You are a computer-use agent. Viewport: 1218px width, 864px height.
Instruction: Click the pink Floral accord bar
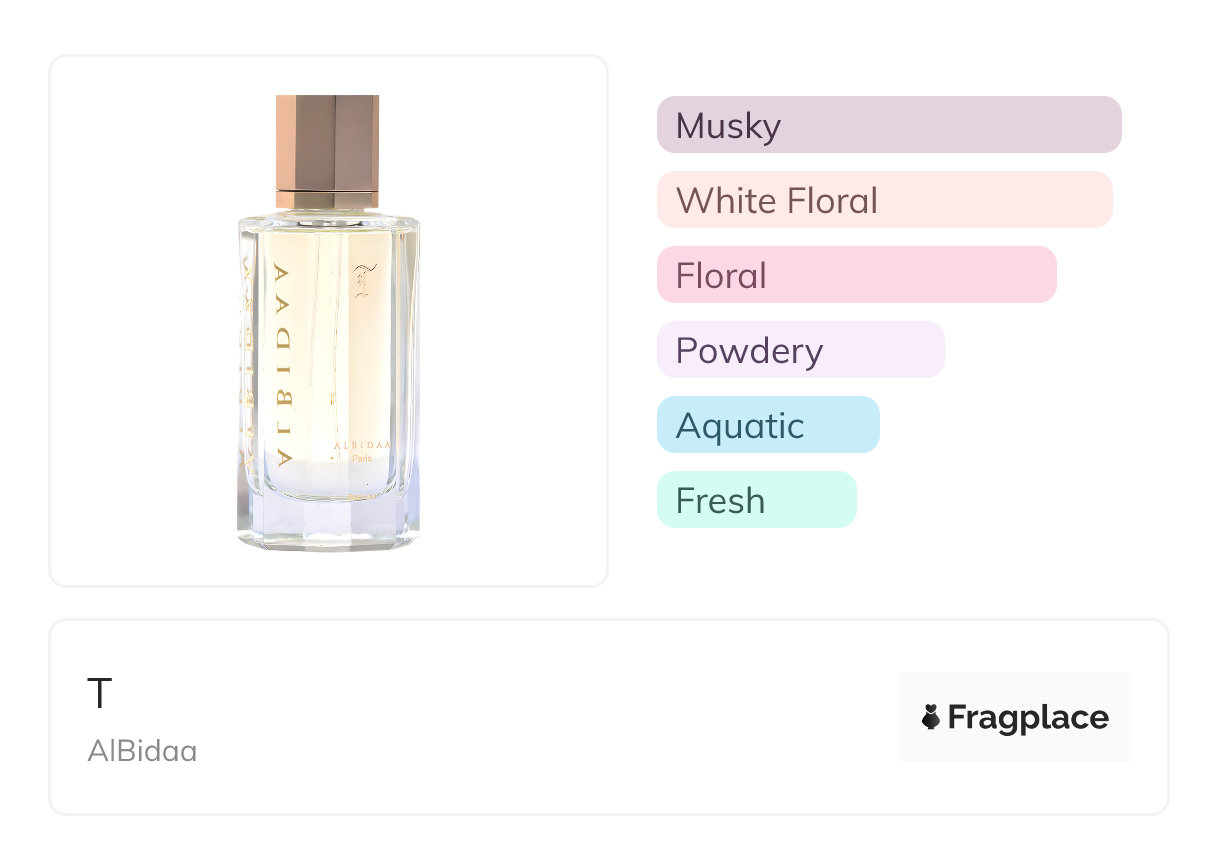click(856, 275)
